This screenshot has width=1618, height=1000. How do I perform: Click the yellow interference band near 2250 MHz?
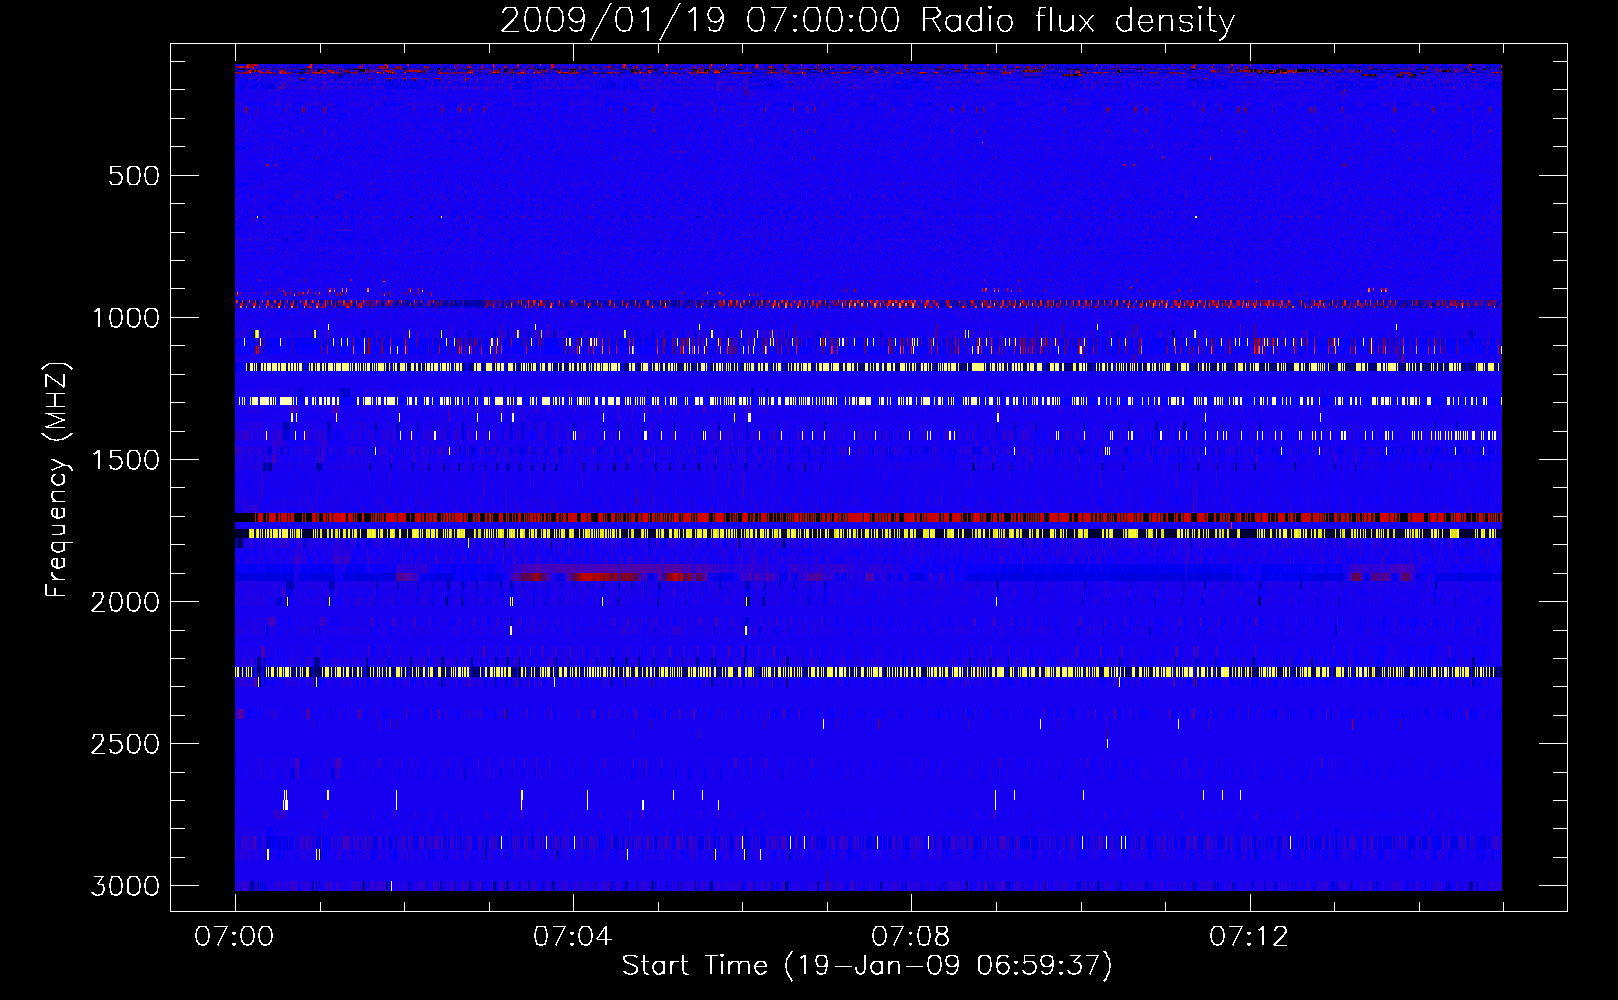(x=868, y=672)
